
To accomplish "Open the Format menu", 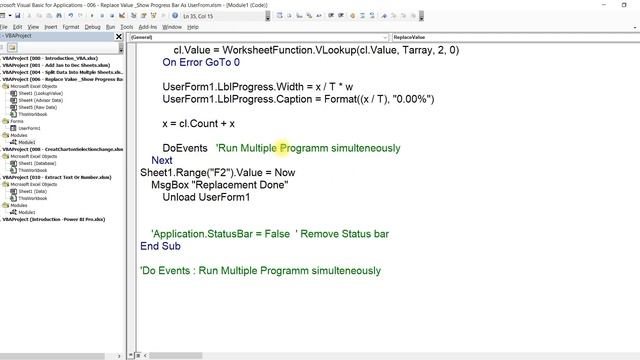I will pos(71,27).
